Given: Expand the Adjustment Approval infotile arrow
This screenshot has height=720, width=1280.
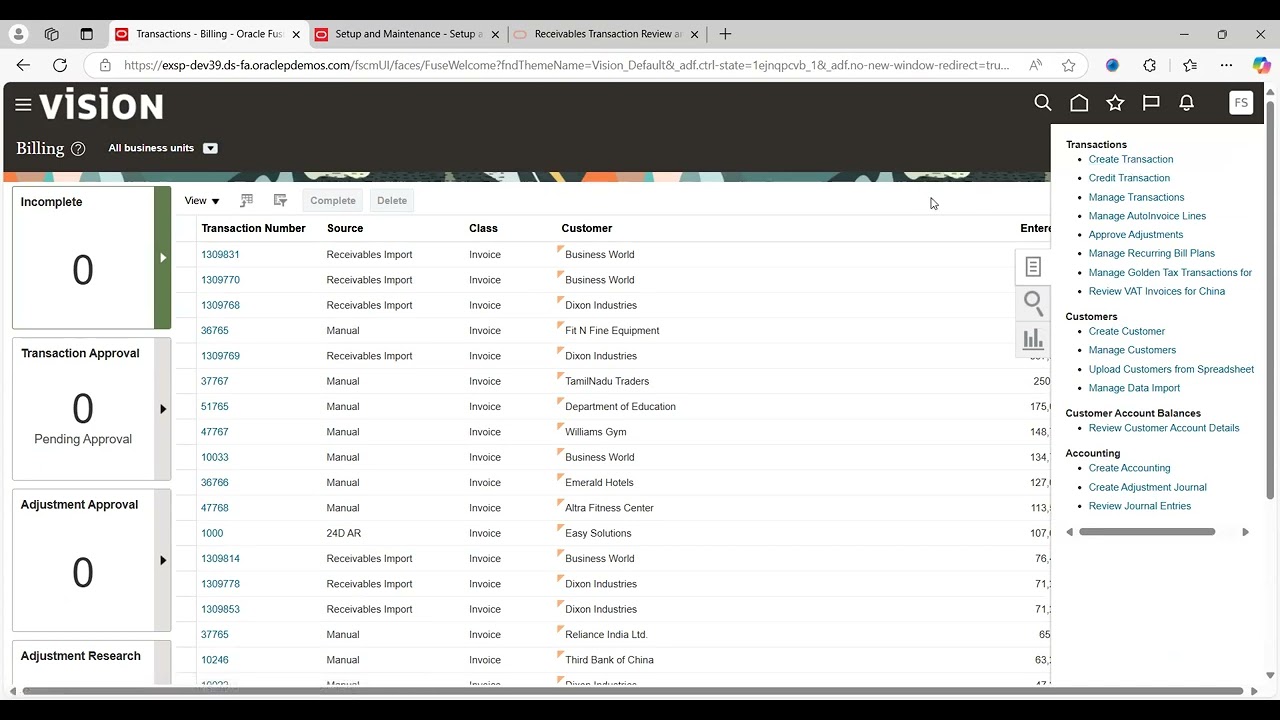Looking at the screenshot, I should [x=163, y=560].
